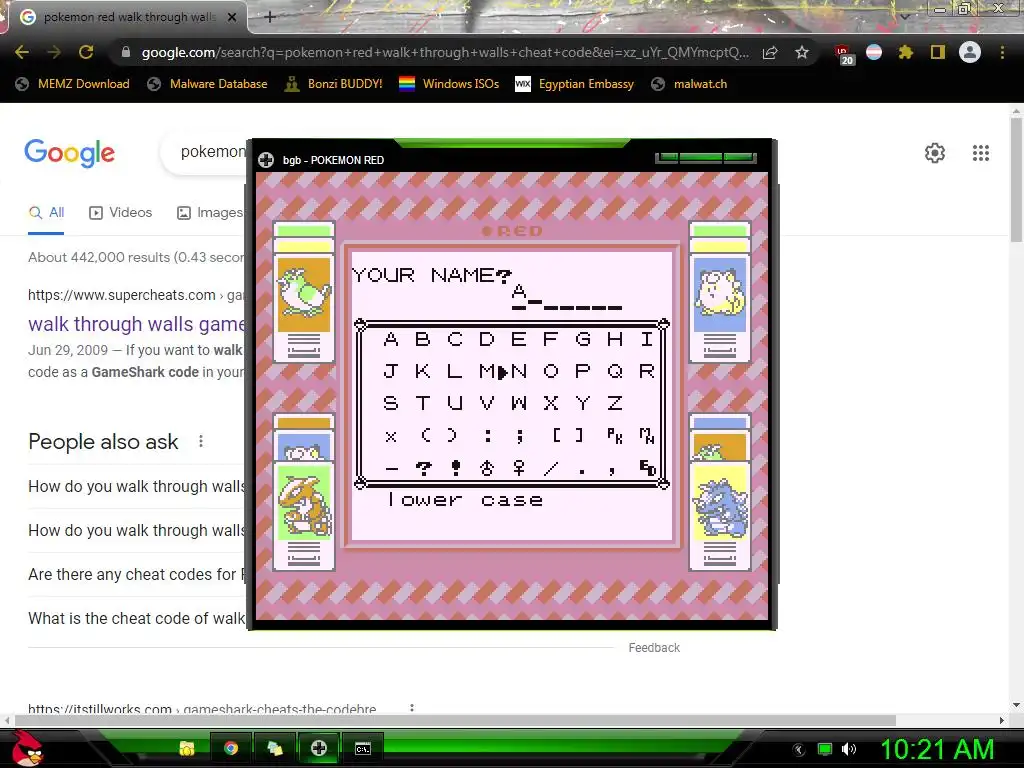
Task: Open the Extensions puzzle icon
Action: [906, 52]
